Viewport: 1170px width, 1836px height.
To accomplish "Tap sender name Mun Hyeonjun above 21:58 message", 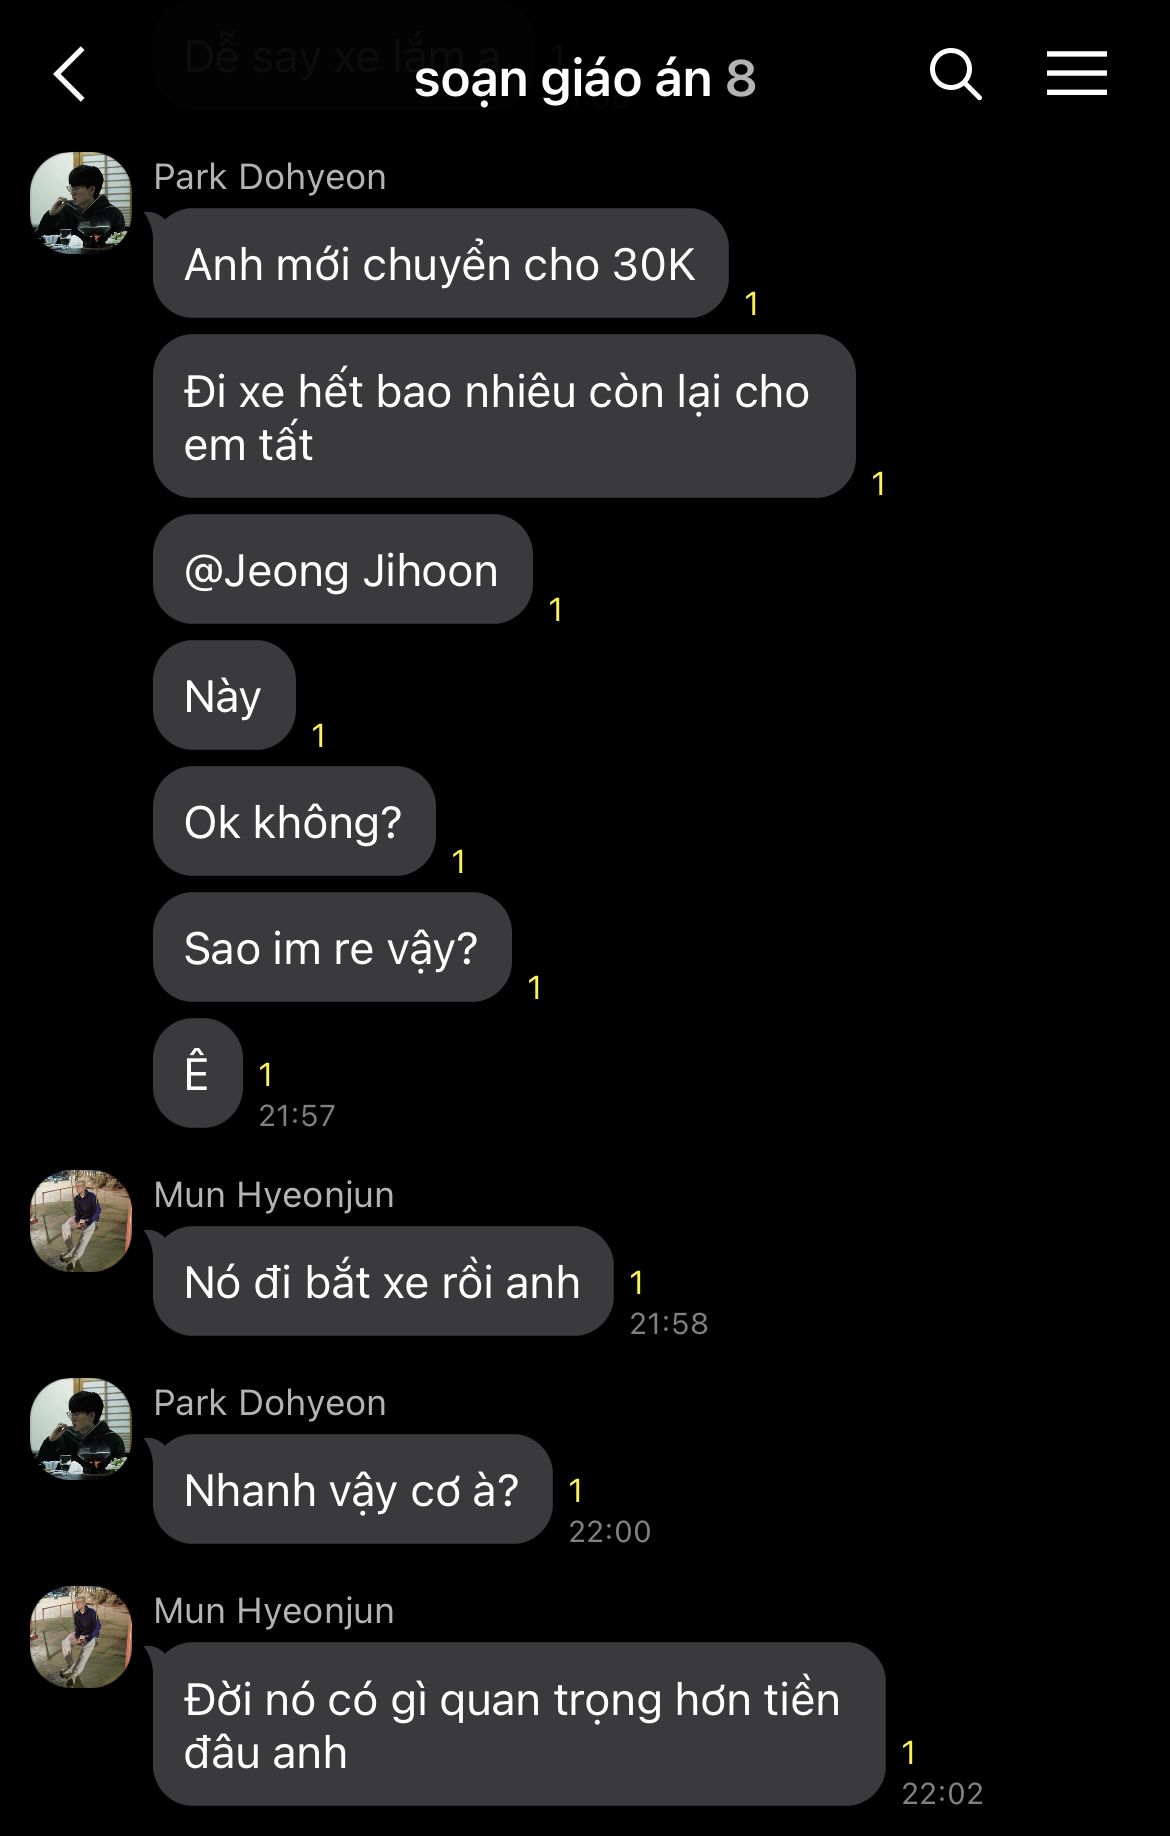I will [x=274, y=1195].
